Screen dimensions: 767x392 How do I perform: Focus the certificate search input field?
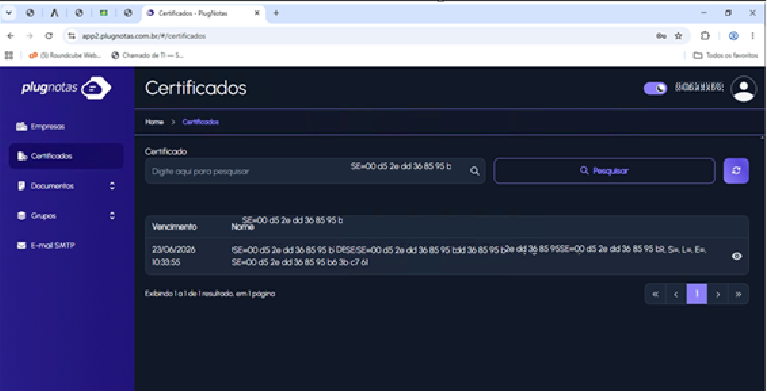click(315, 171)
